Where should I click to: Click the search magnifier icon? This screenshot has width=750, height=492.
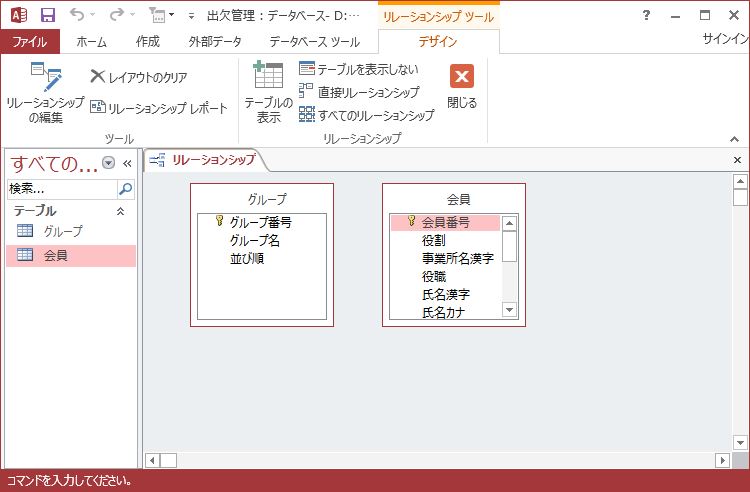(125, 189)
